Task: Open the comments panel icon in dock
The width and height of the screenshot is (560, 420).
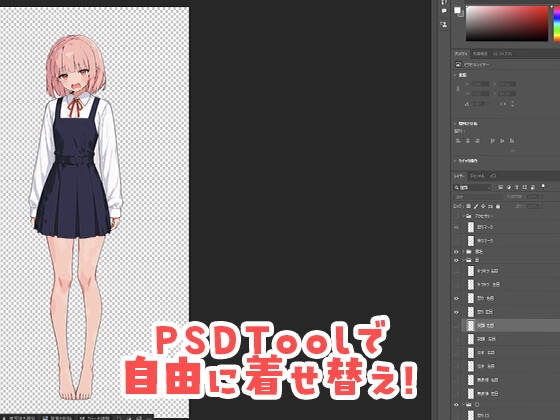Action: coord(444,11)
